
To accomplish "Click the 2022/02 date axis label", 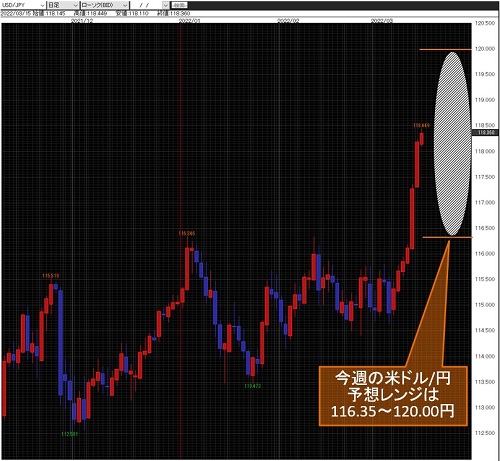I will click(x=288, y=21).
